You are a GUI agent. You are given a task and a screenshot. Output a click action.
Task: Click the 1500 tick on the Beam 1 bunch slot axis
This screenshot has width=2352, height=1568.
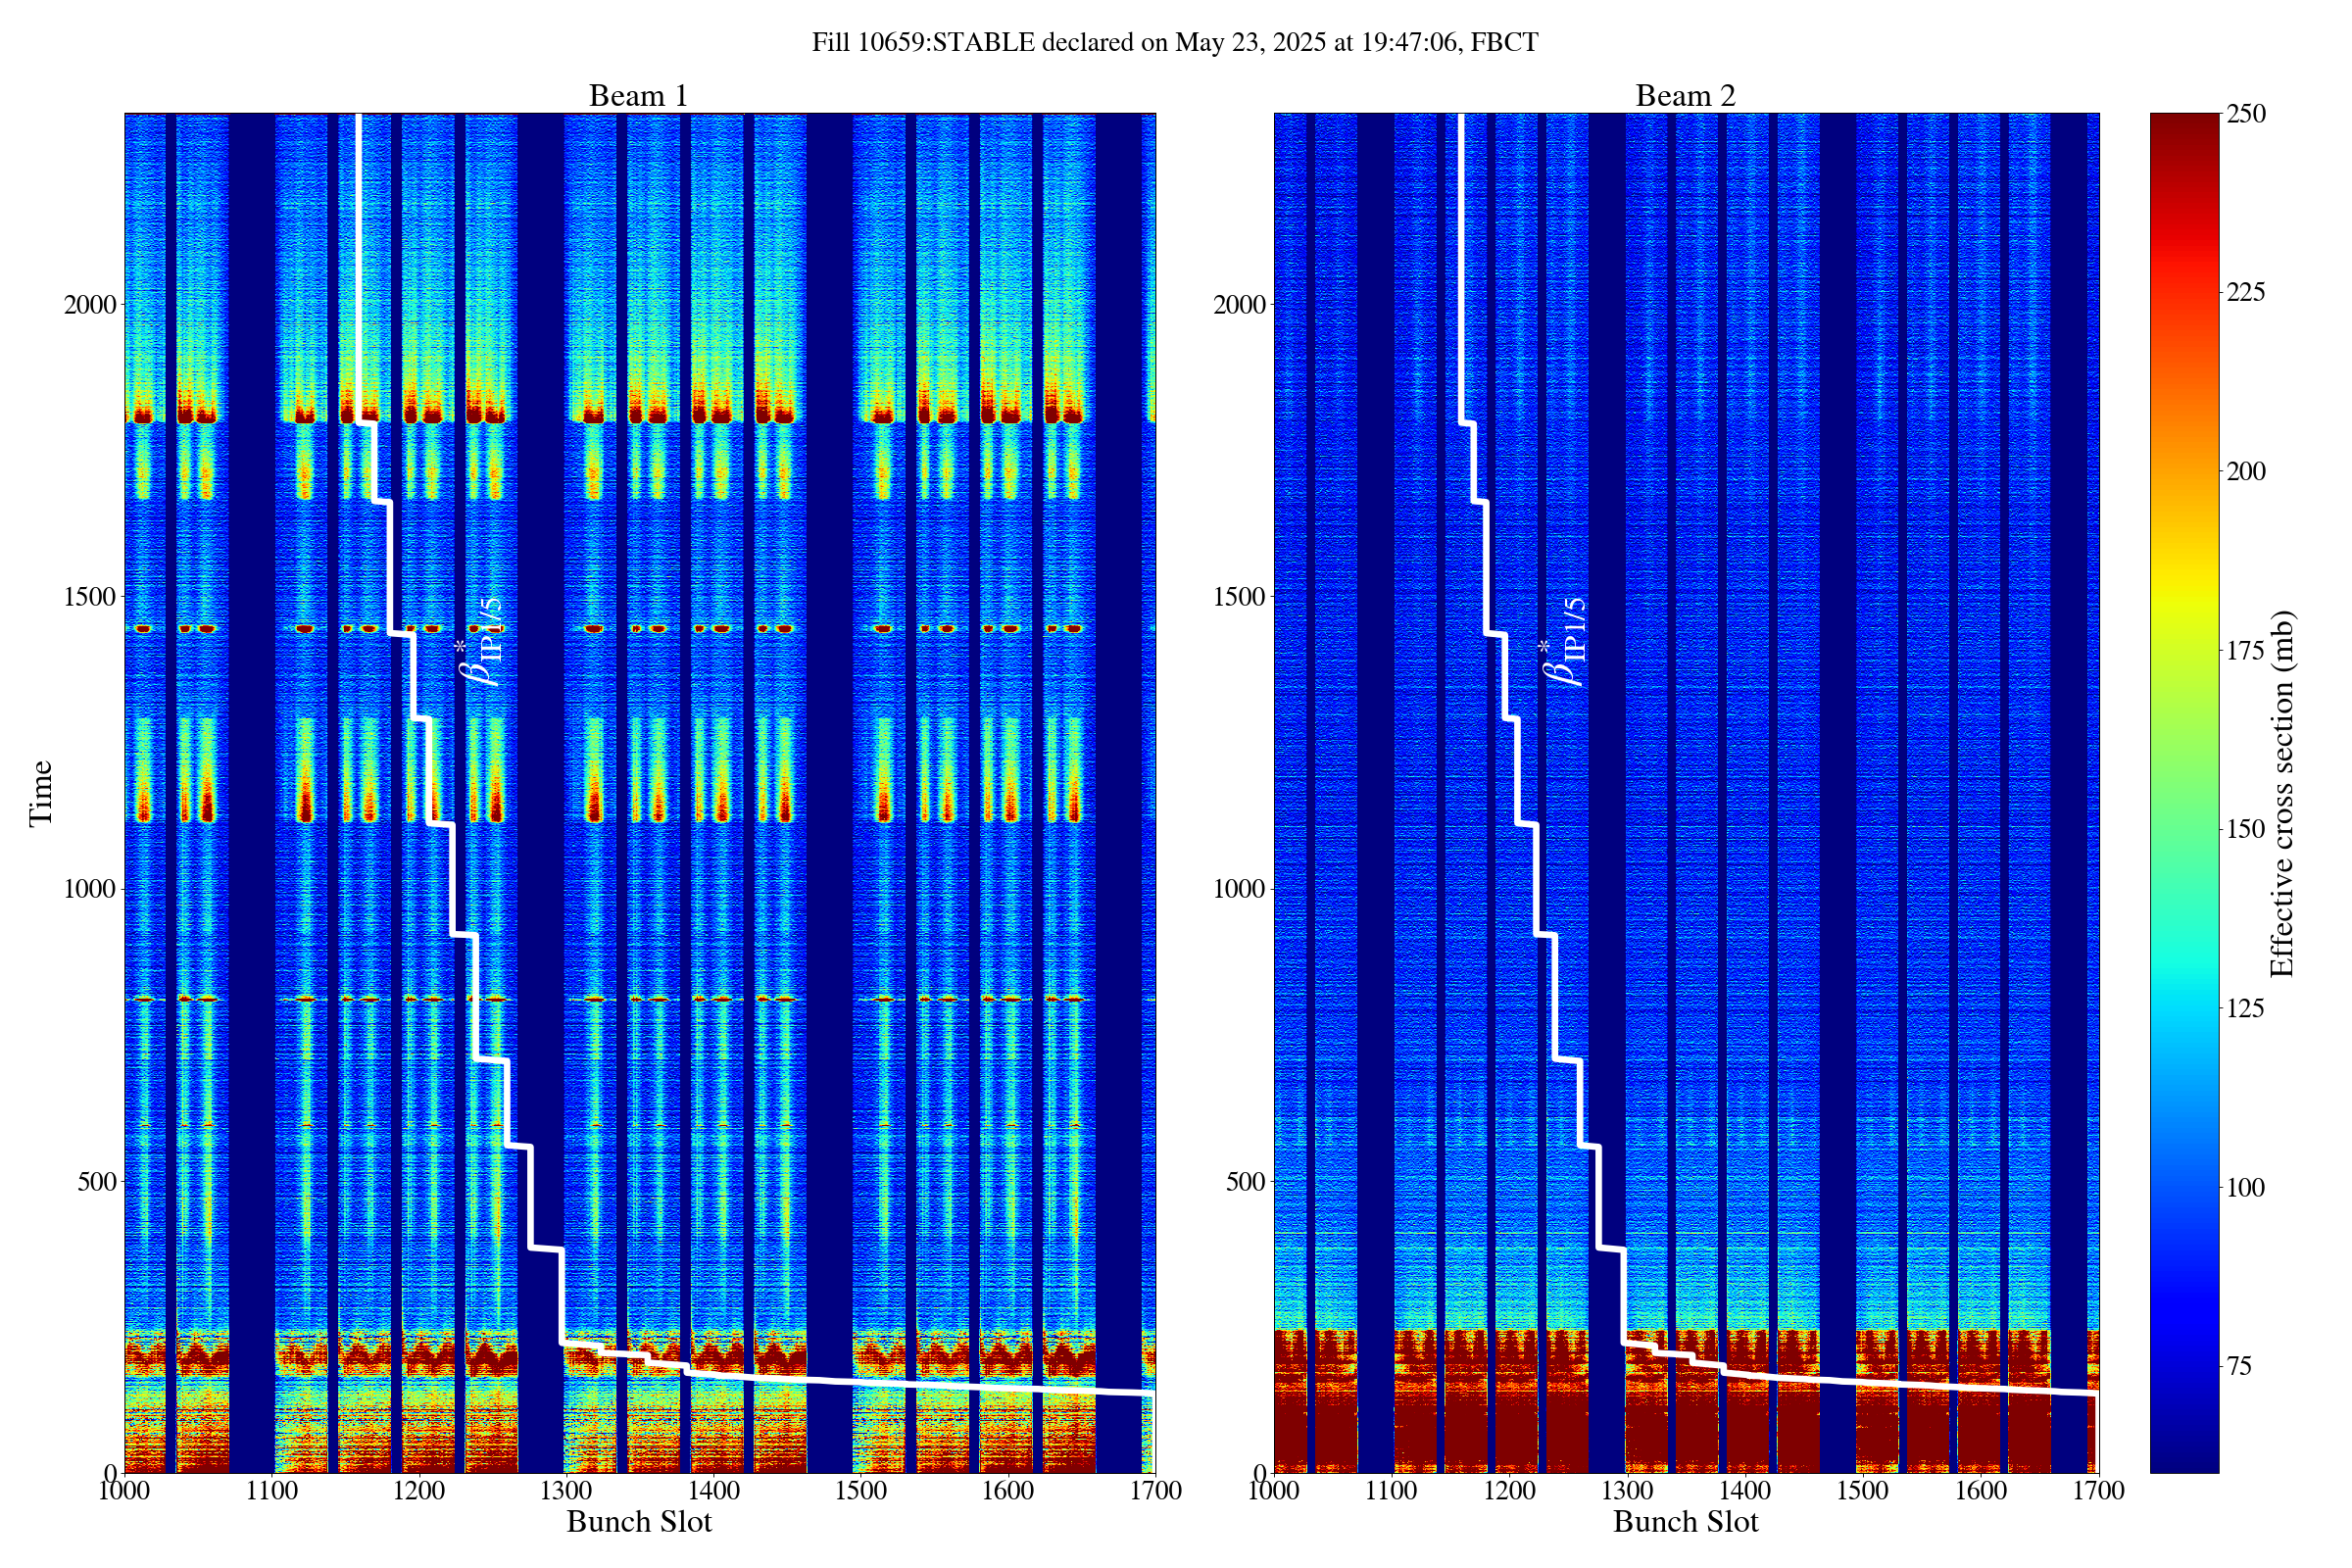tap(860, 1491)
